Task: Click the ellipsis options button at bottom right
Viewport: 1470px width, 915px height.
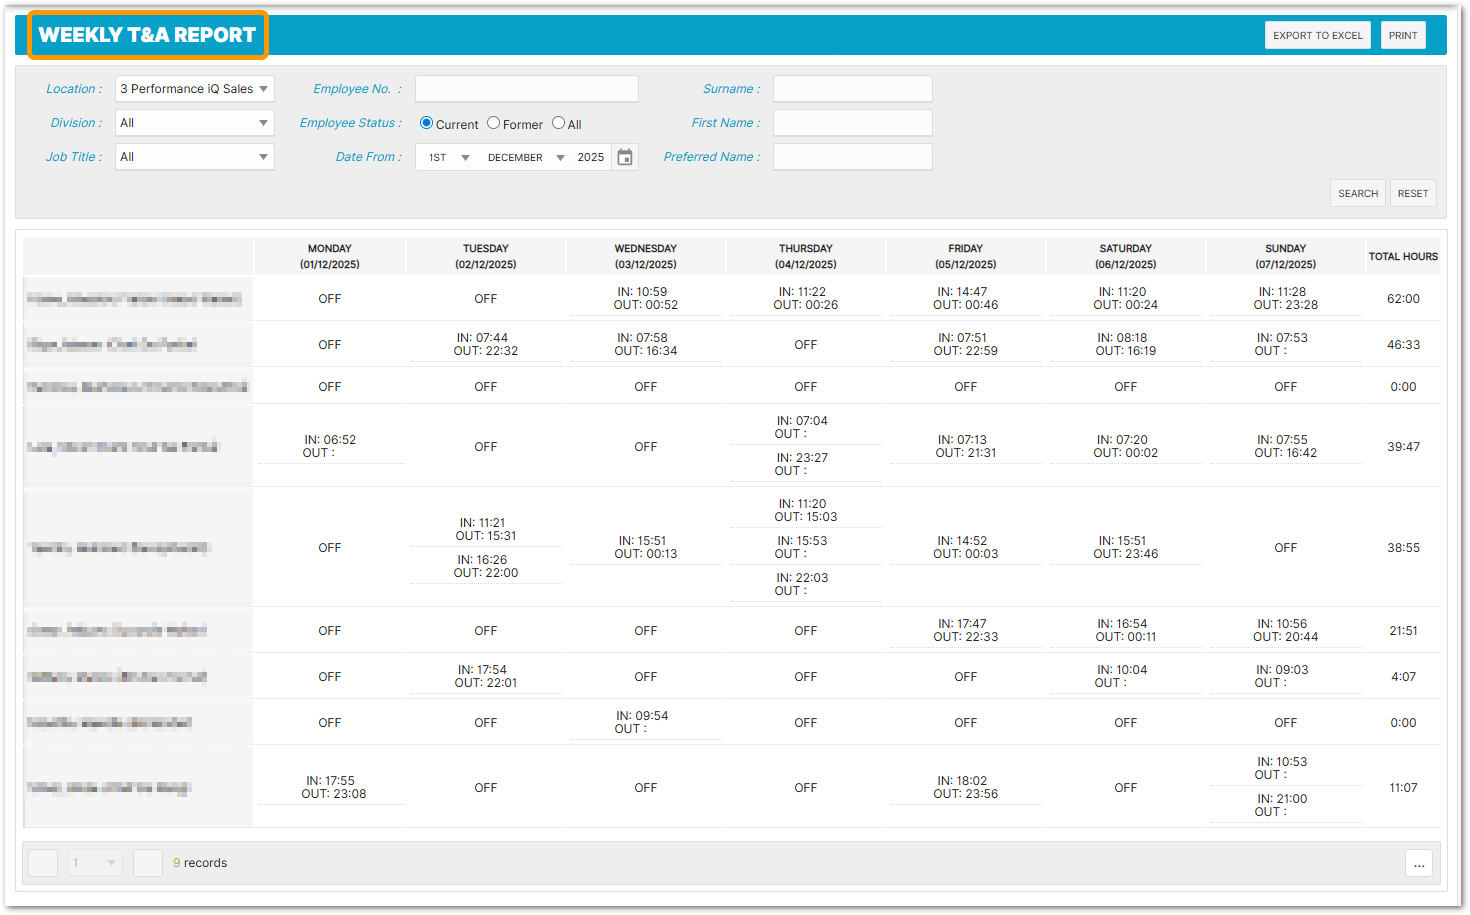Action: (x=1418, y=863)
